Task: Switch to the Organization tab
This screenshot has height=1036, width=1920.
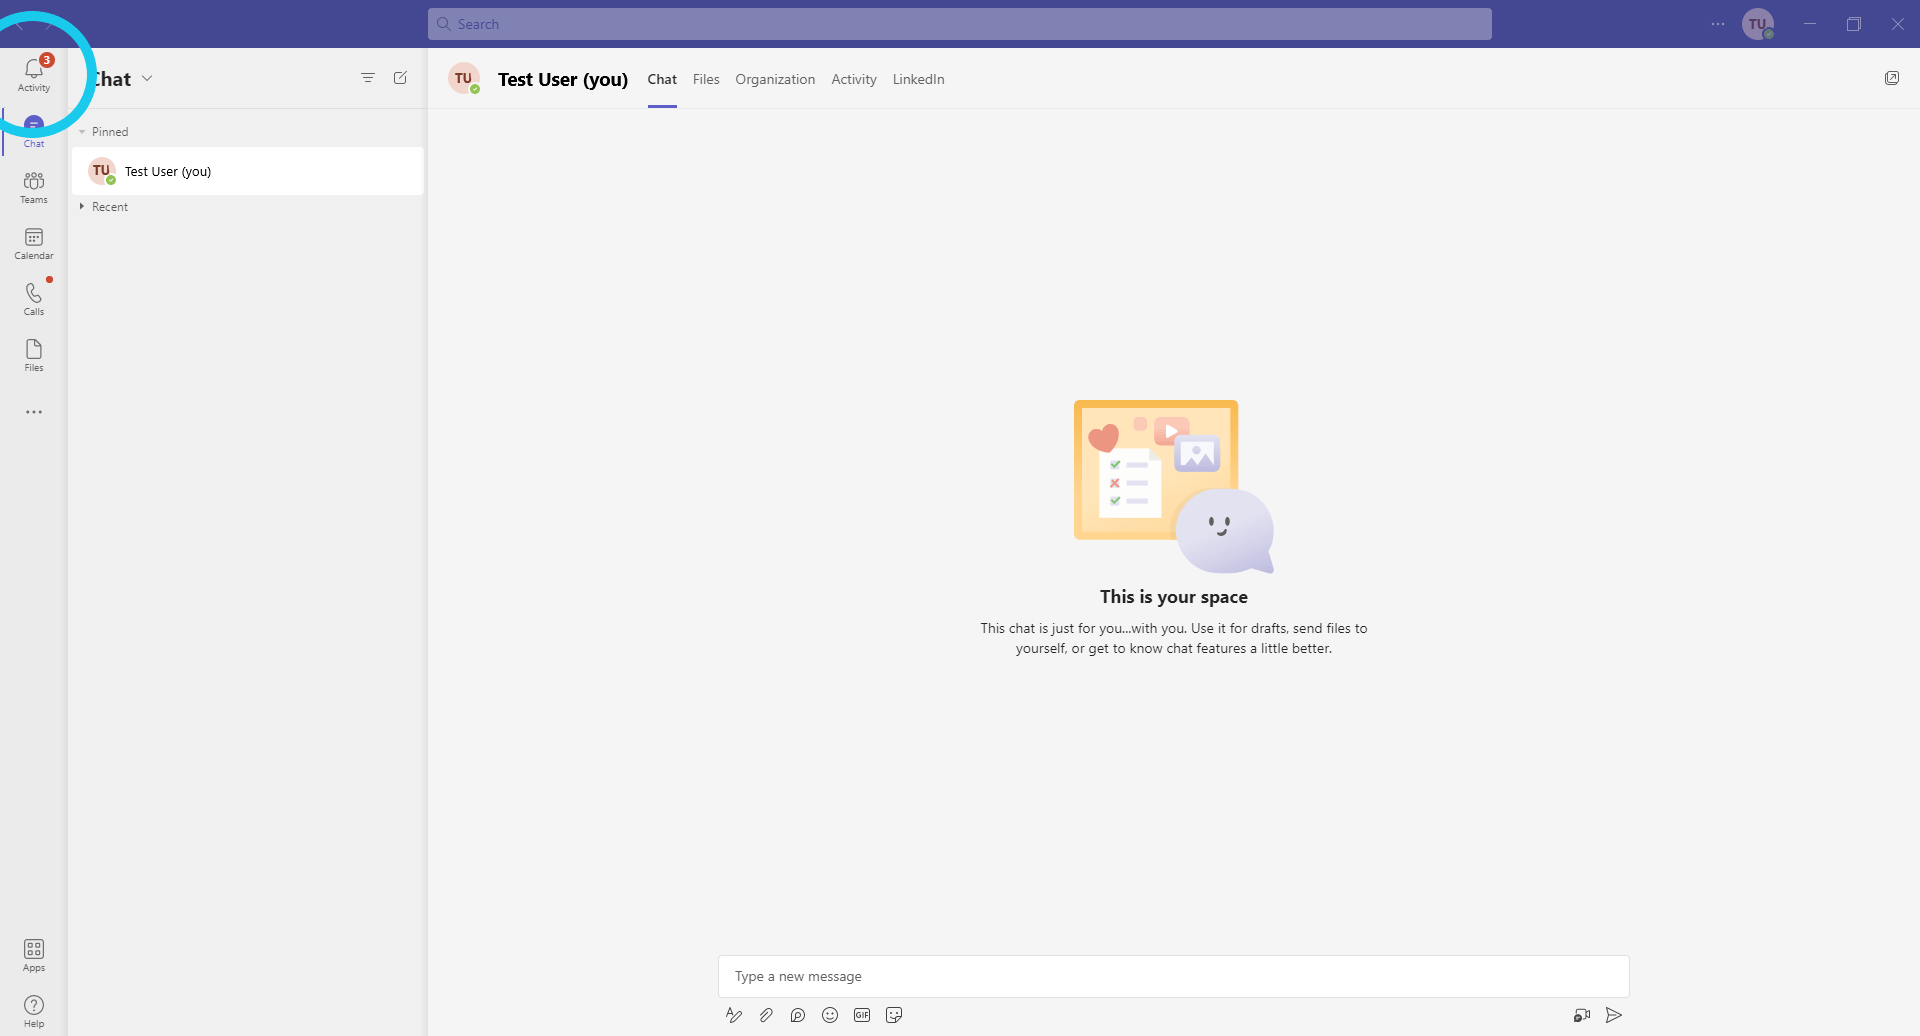Action: tap(775, 79)
